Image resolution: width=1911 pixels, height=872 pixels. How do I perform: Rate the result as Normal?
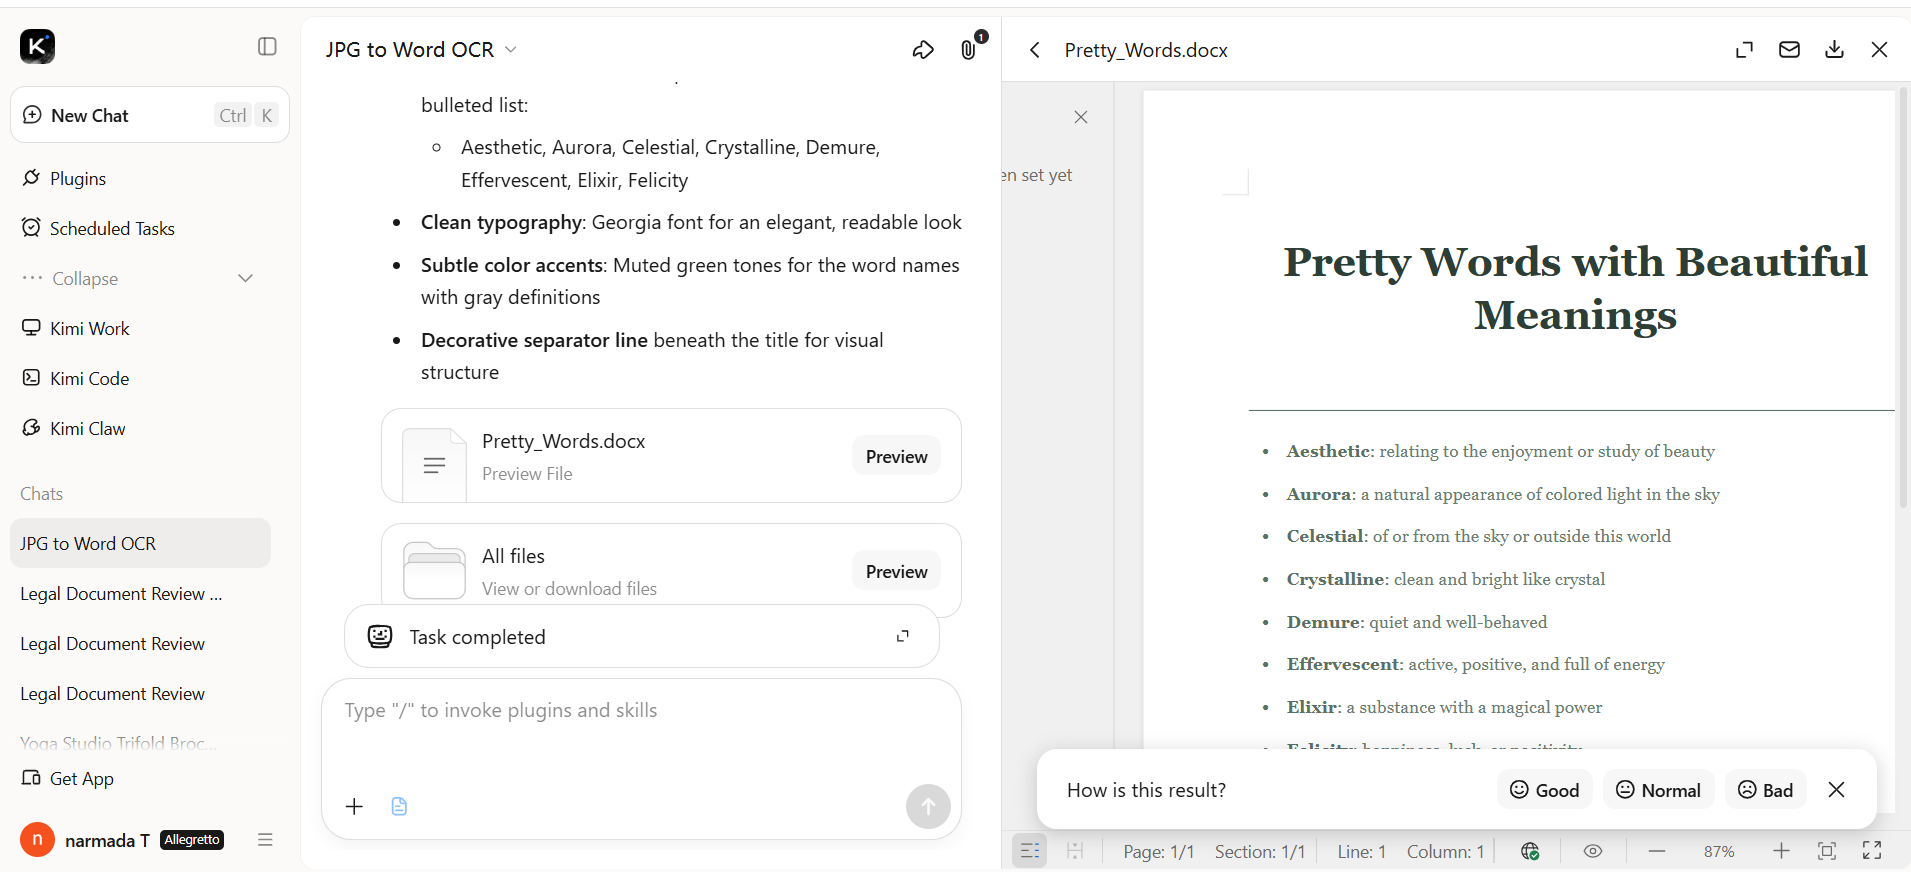(1658, 790)
